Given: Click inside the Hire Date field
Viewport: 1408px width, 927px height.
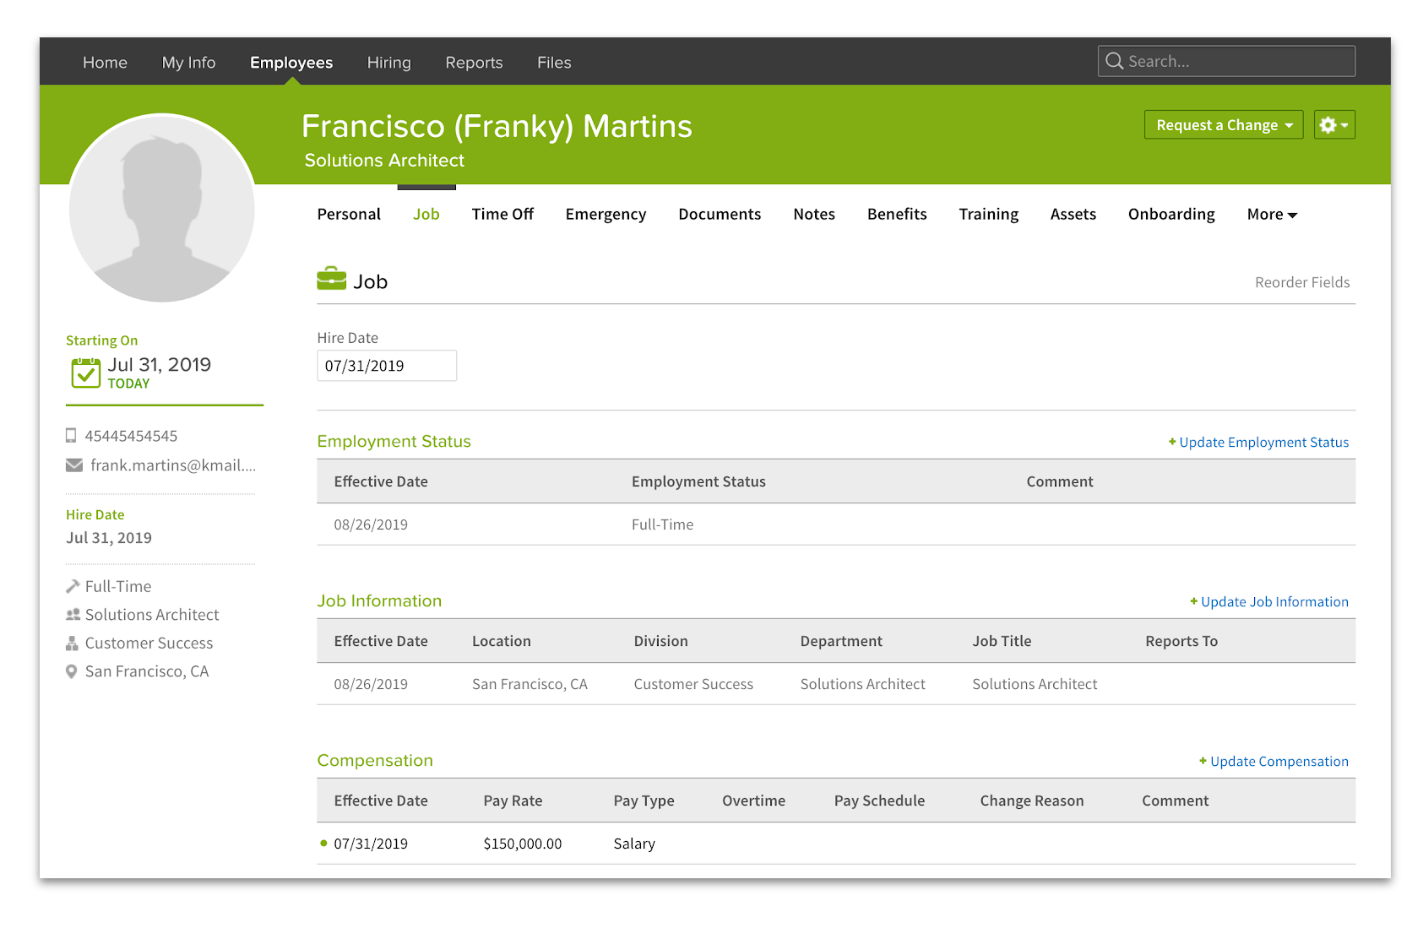Looking at the screenshot, I should pyautogui.click(x=386, y=365).
